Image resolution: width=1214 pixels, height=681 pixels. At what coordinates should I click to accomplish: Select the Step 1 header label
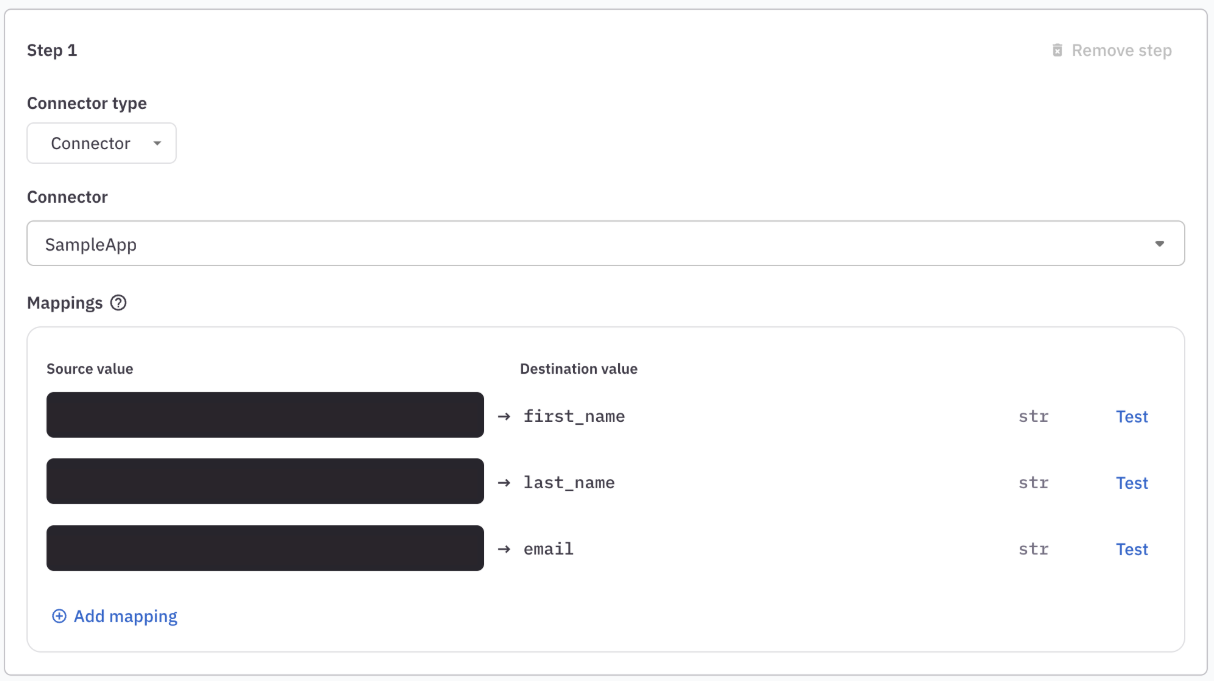click(x=52, y=49)
